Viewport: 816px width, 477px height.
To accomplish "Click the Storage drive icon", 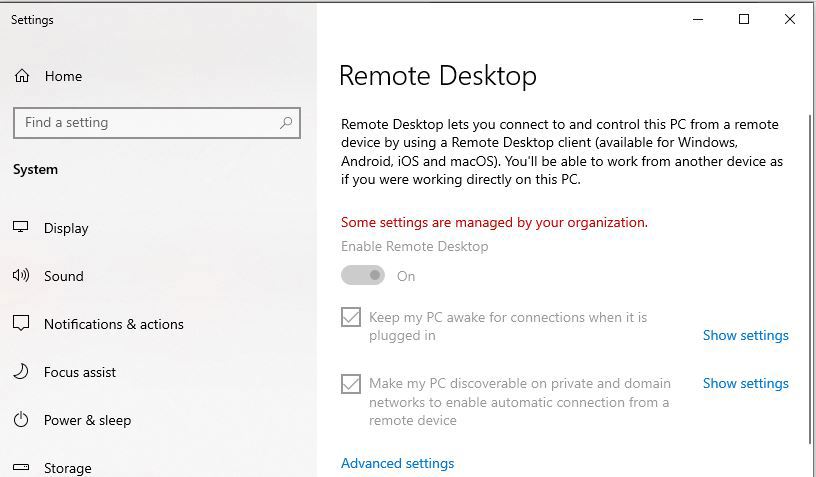I will click(x=21, y=467).
